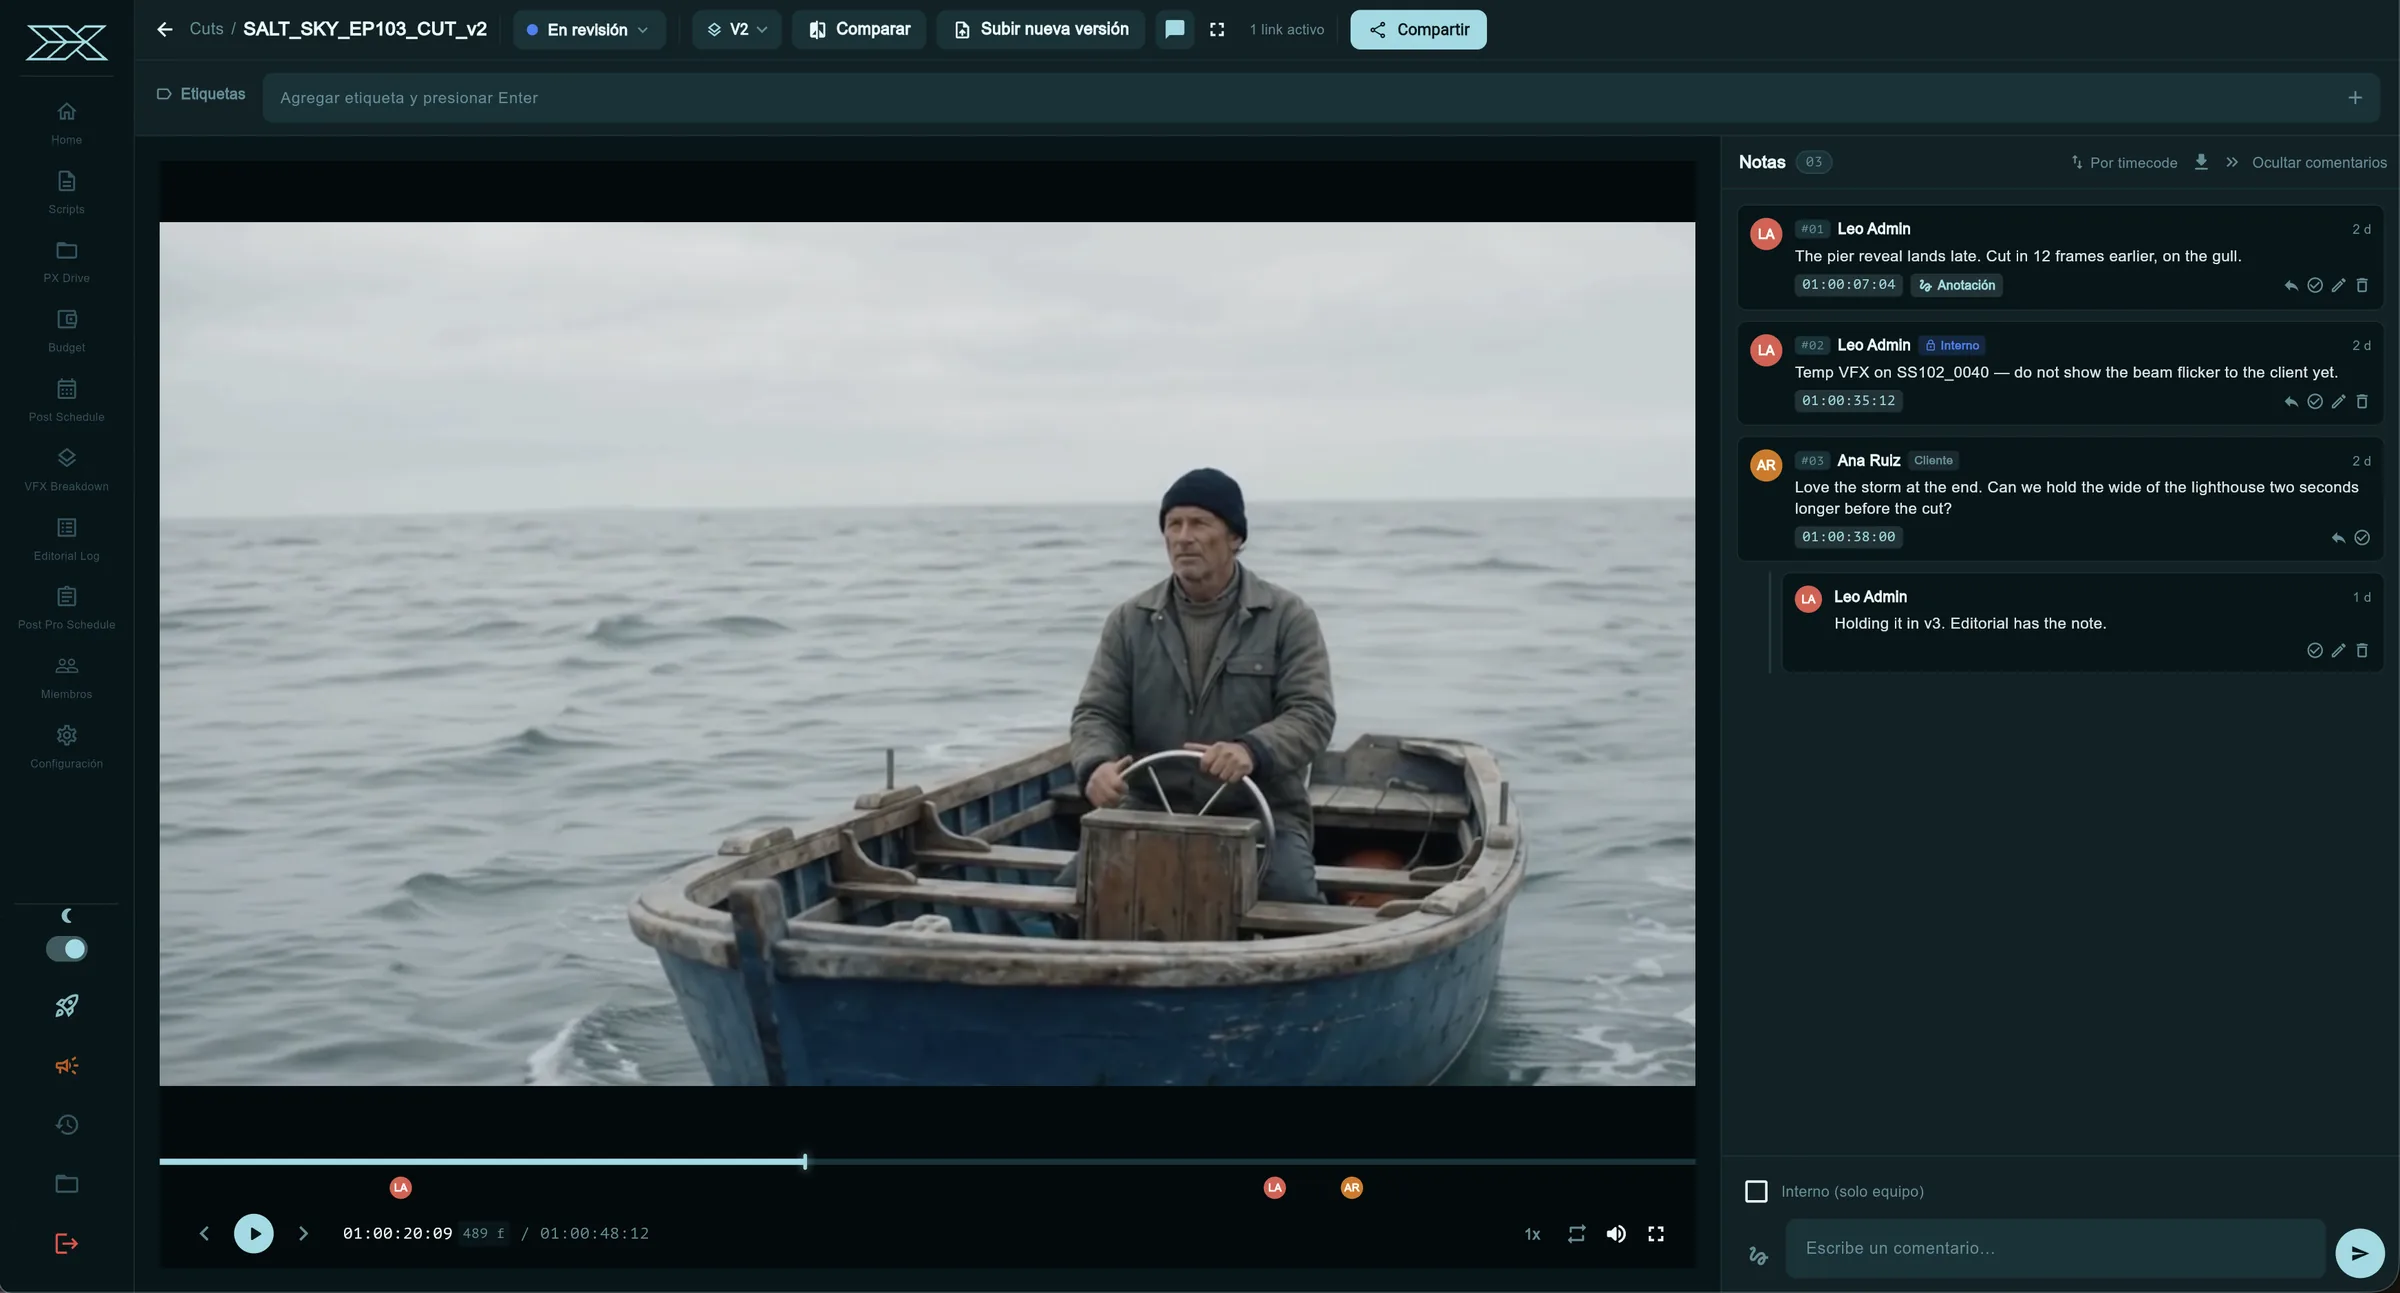The image size is (2400, 1293).
Task: Open the V2 version dropdown
Action: [x=737, y=30]
